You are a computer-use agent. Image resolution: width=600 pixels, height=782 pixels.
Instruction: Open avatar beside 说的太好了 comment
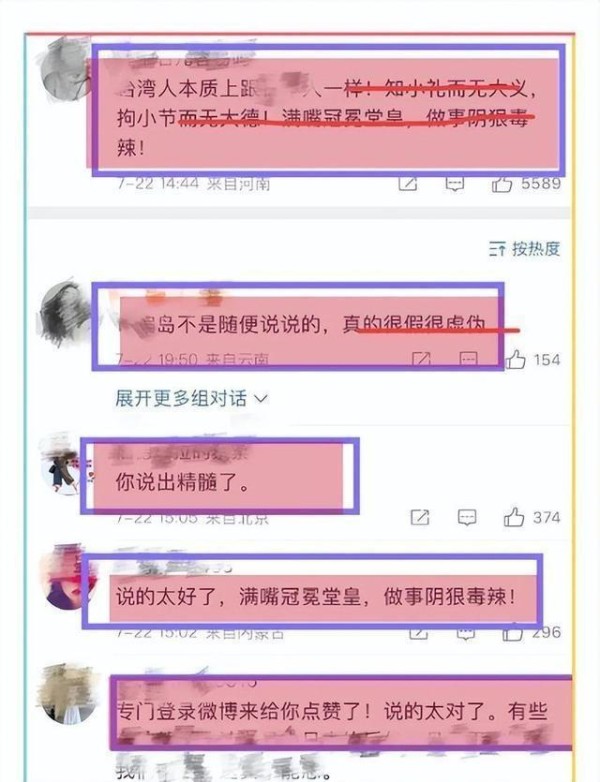point(65,579)
